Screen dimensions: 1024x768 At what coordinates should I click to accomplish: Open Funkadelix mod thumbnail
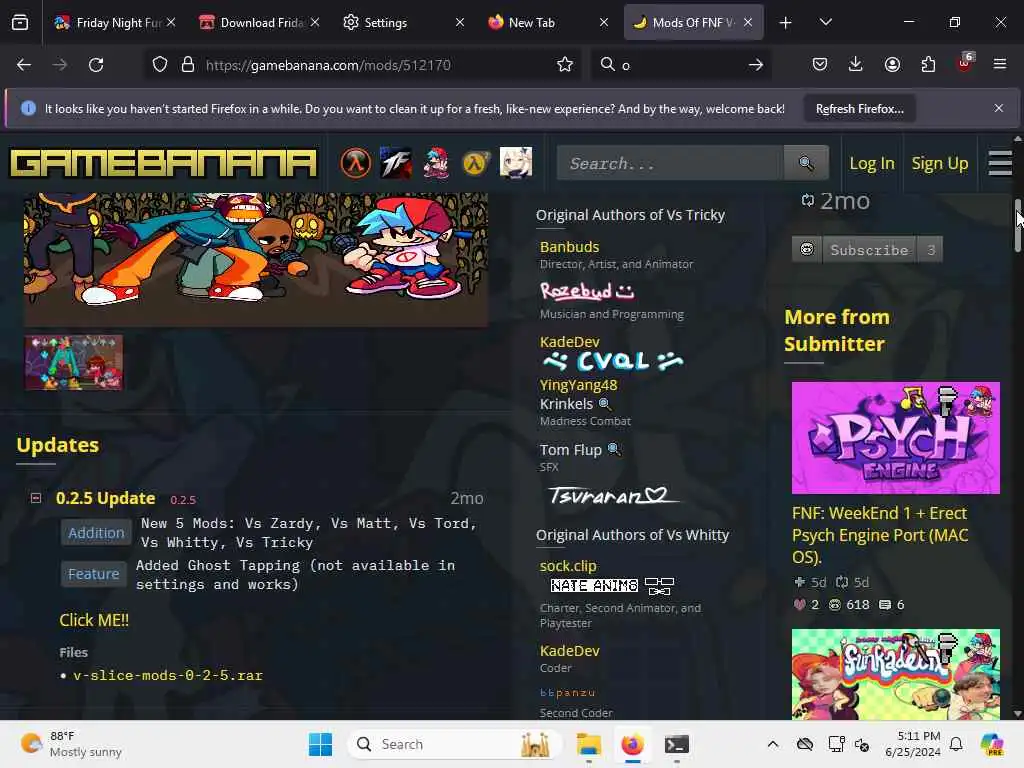point(895,675)
